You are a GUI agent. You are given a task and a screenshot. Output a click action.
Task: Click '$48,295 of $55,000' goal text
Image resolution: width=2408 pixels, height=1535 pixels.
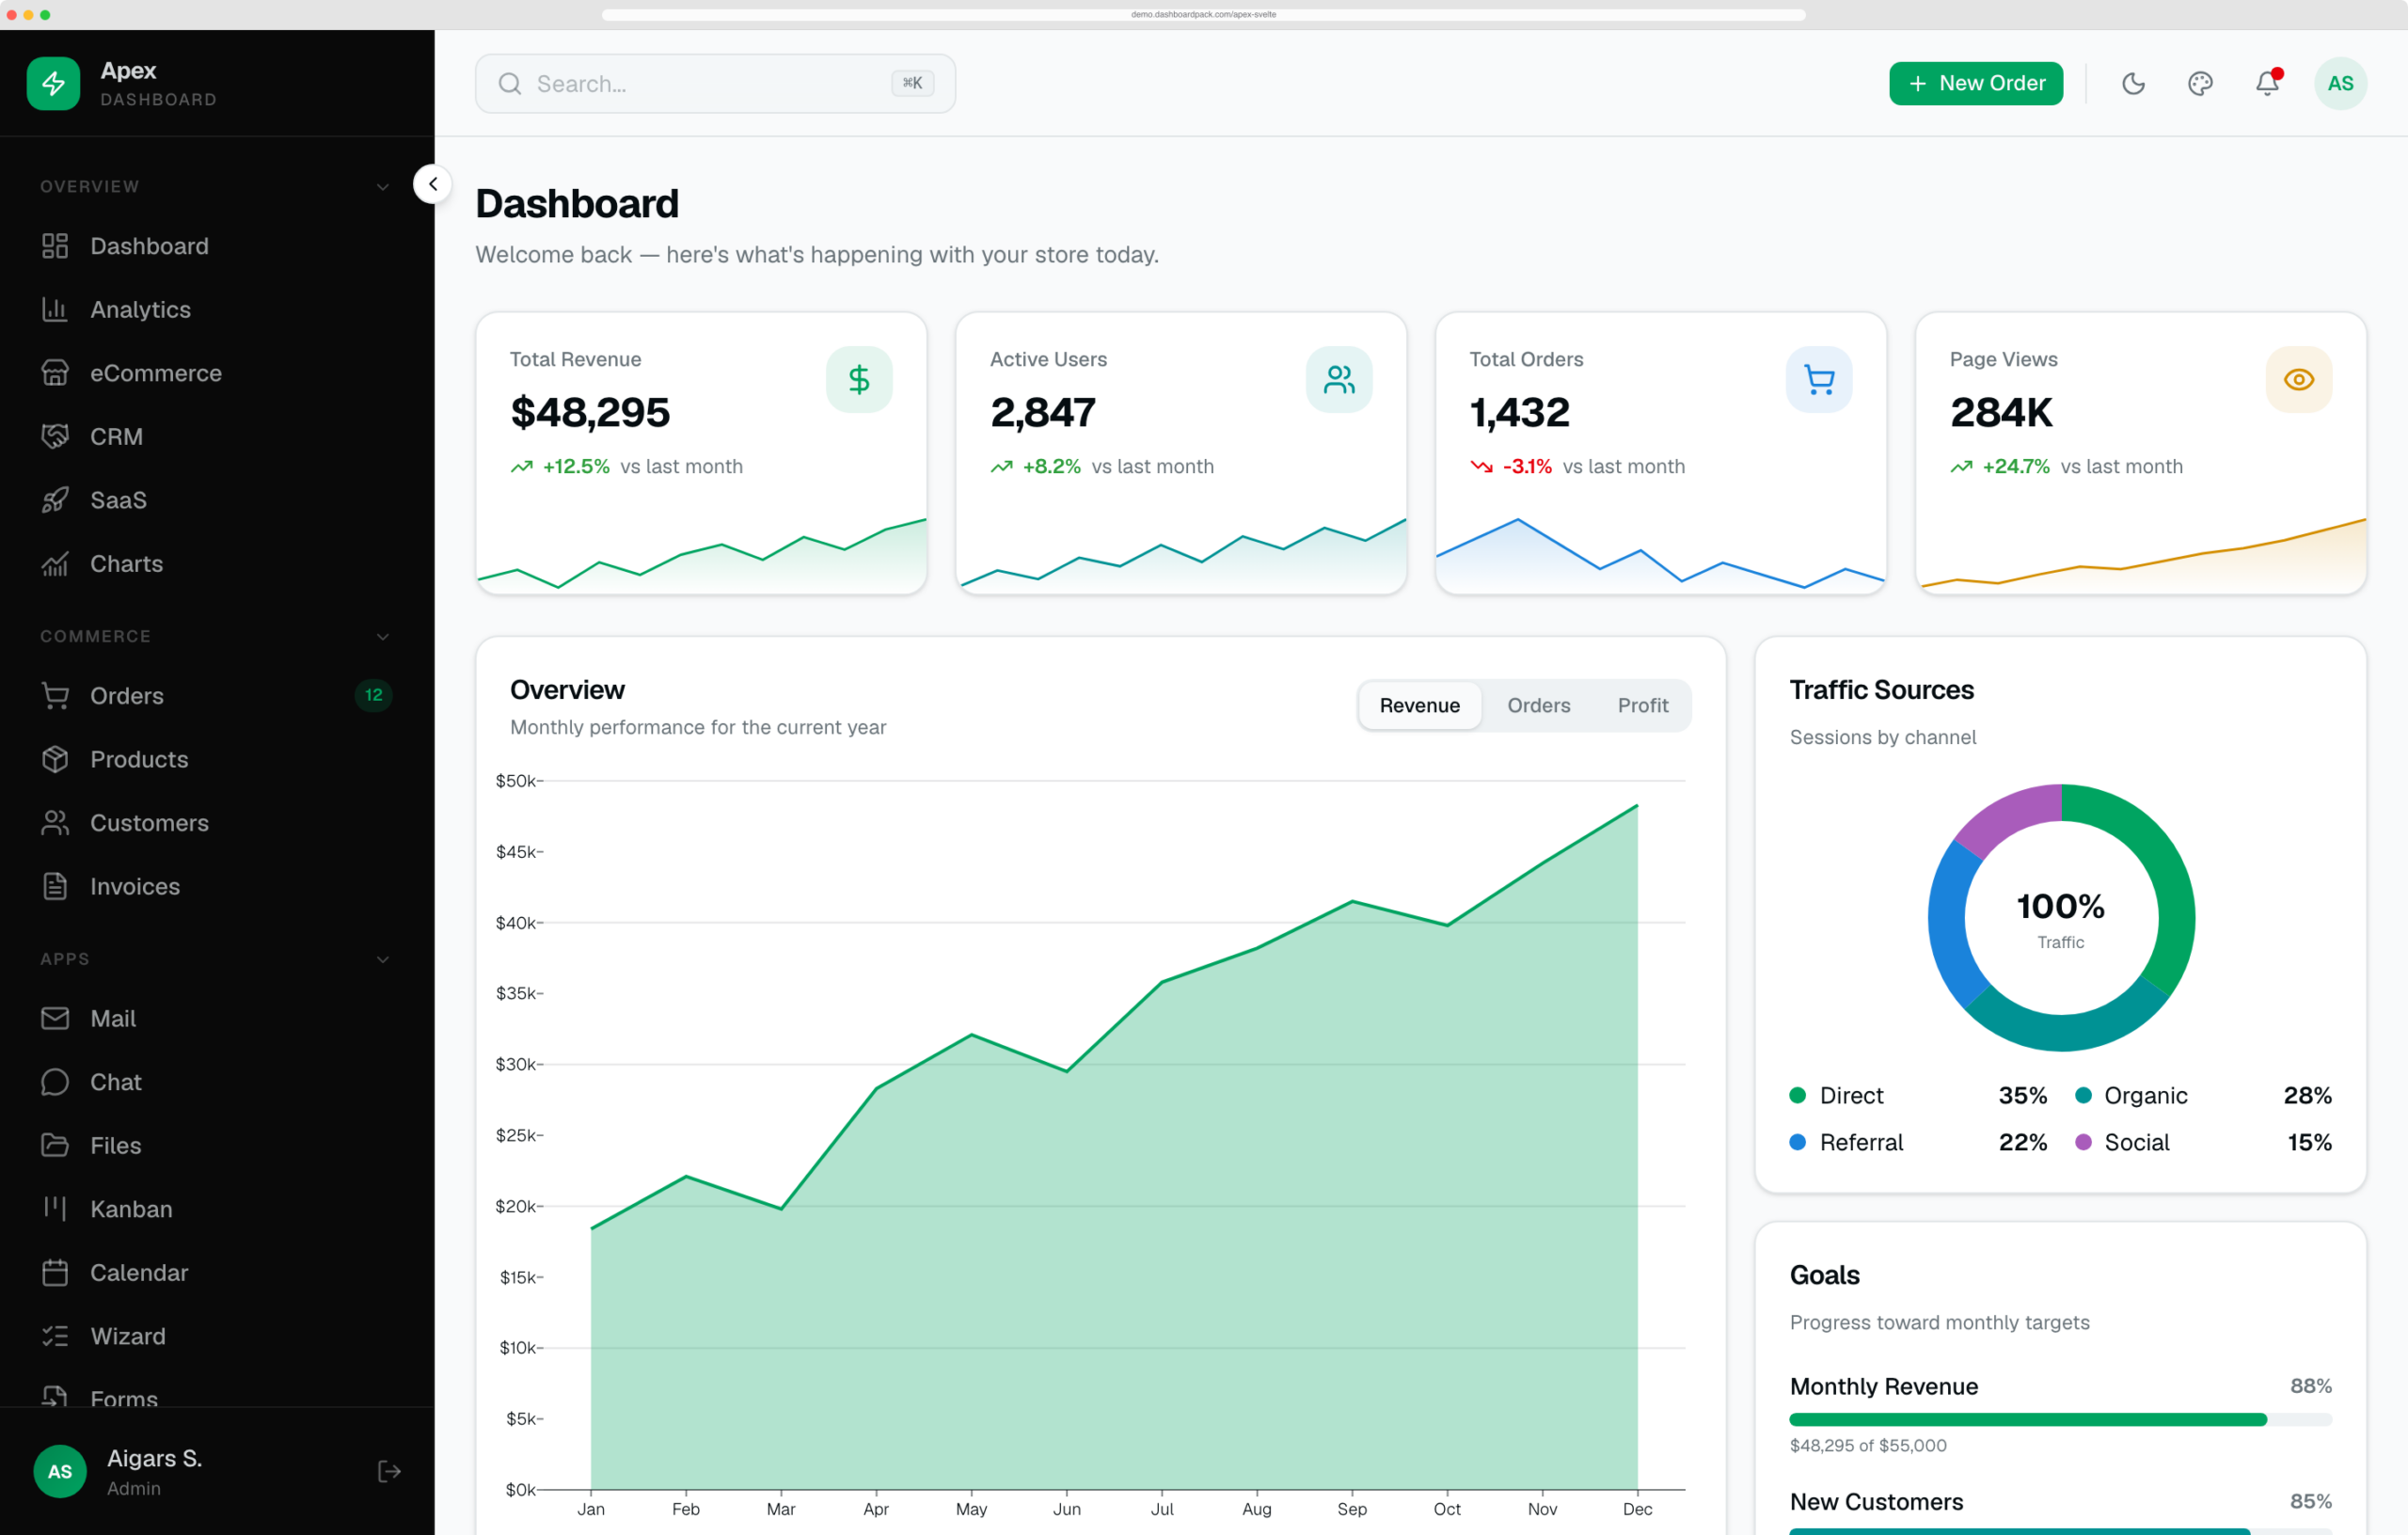1867,1445
